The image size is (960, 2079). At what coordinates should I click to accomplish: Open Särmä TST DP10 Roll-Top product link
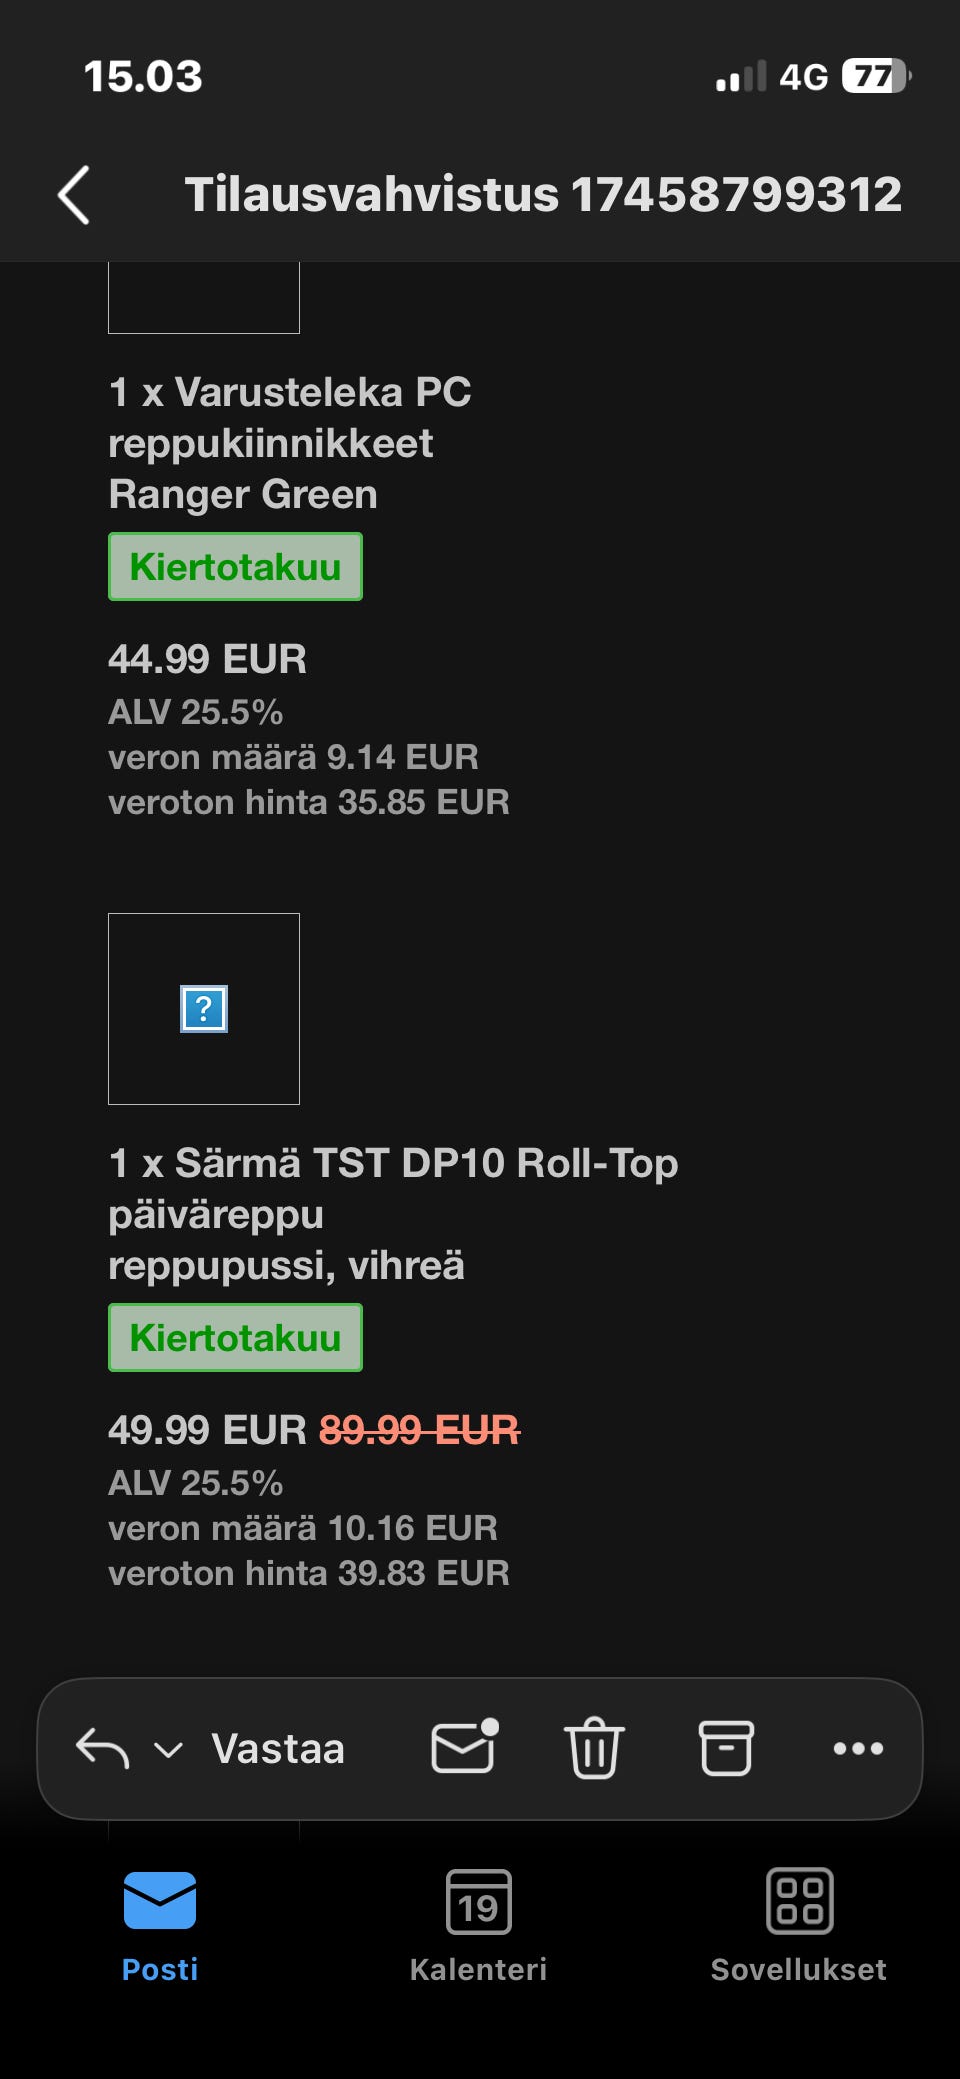click(392, 1214)
